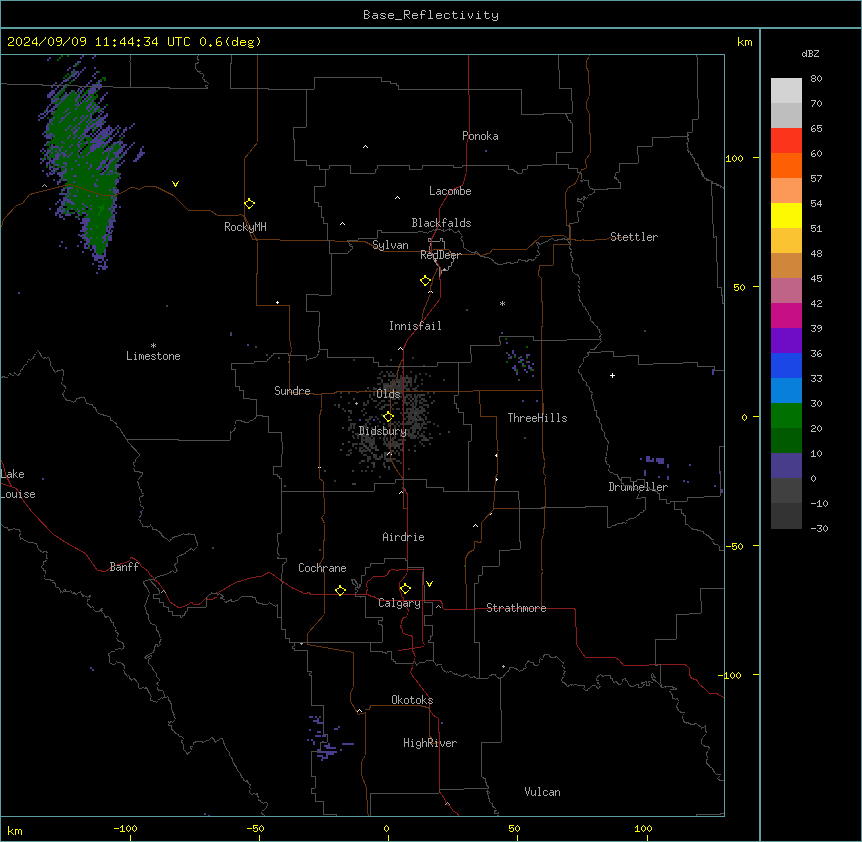Click the purple echo patch southwest of Okotoks

[x=328, y=738]
